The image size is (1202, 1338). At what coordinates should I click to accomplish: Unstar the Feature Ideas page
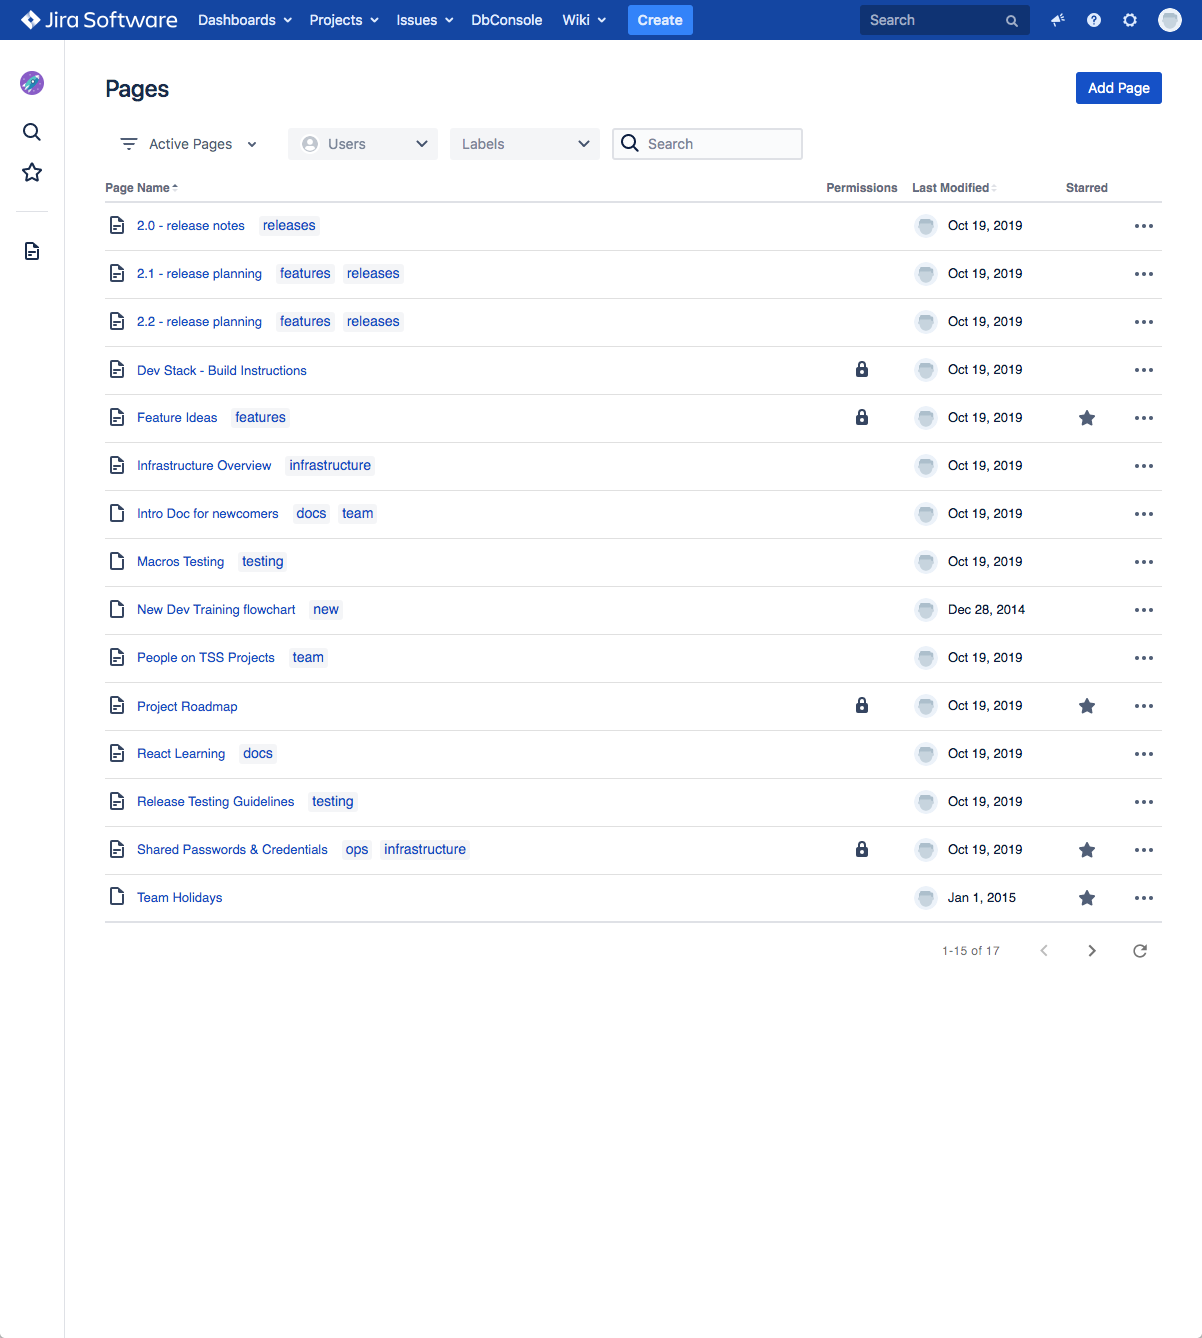coord(1087,418)
